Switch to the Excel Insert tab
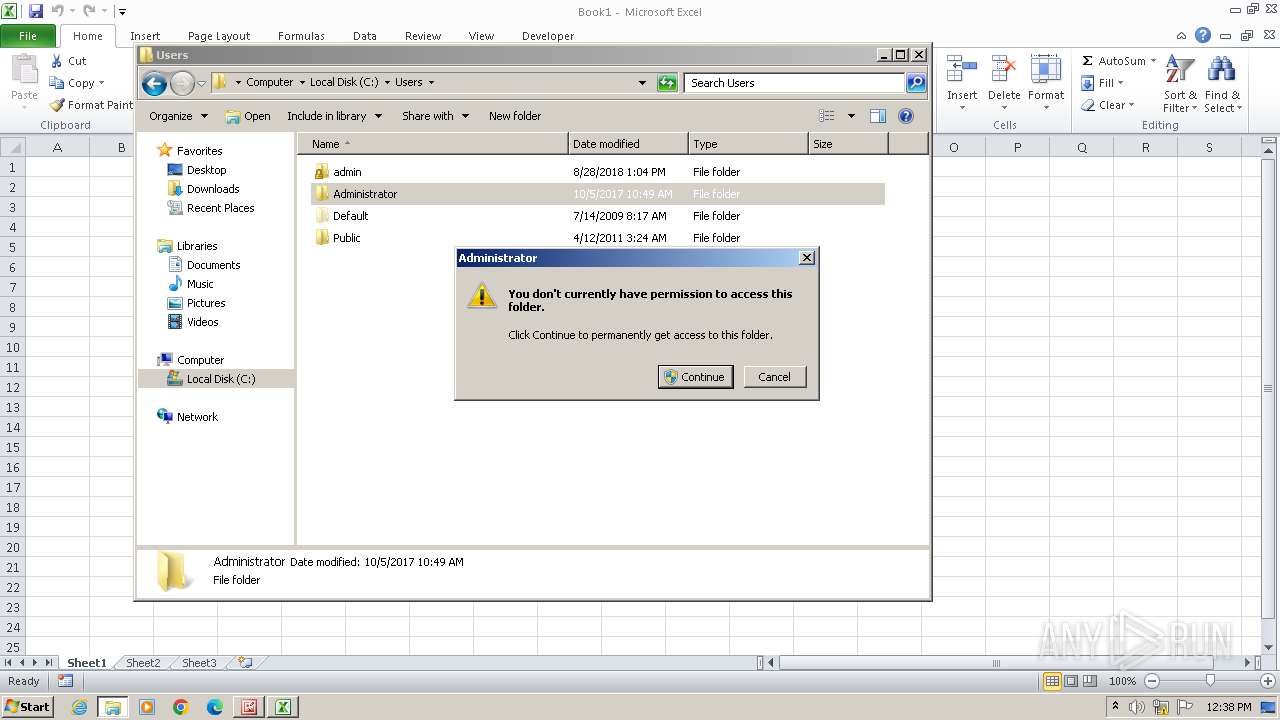Screen dimensions: 1280x720 [145, 36]
